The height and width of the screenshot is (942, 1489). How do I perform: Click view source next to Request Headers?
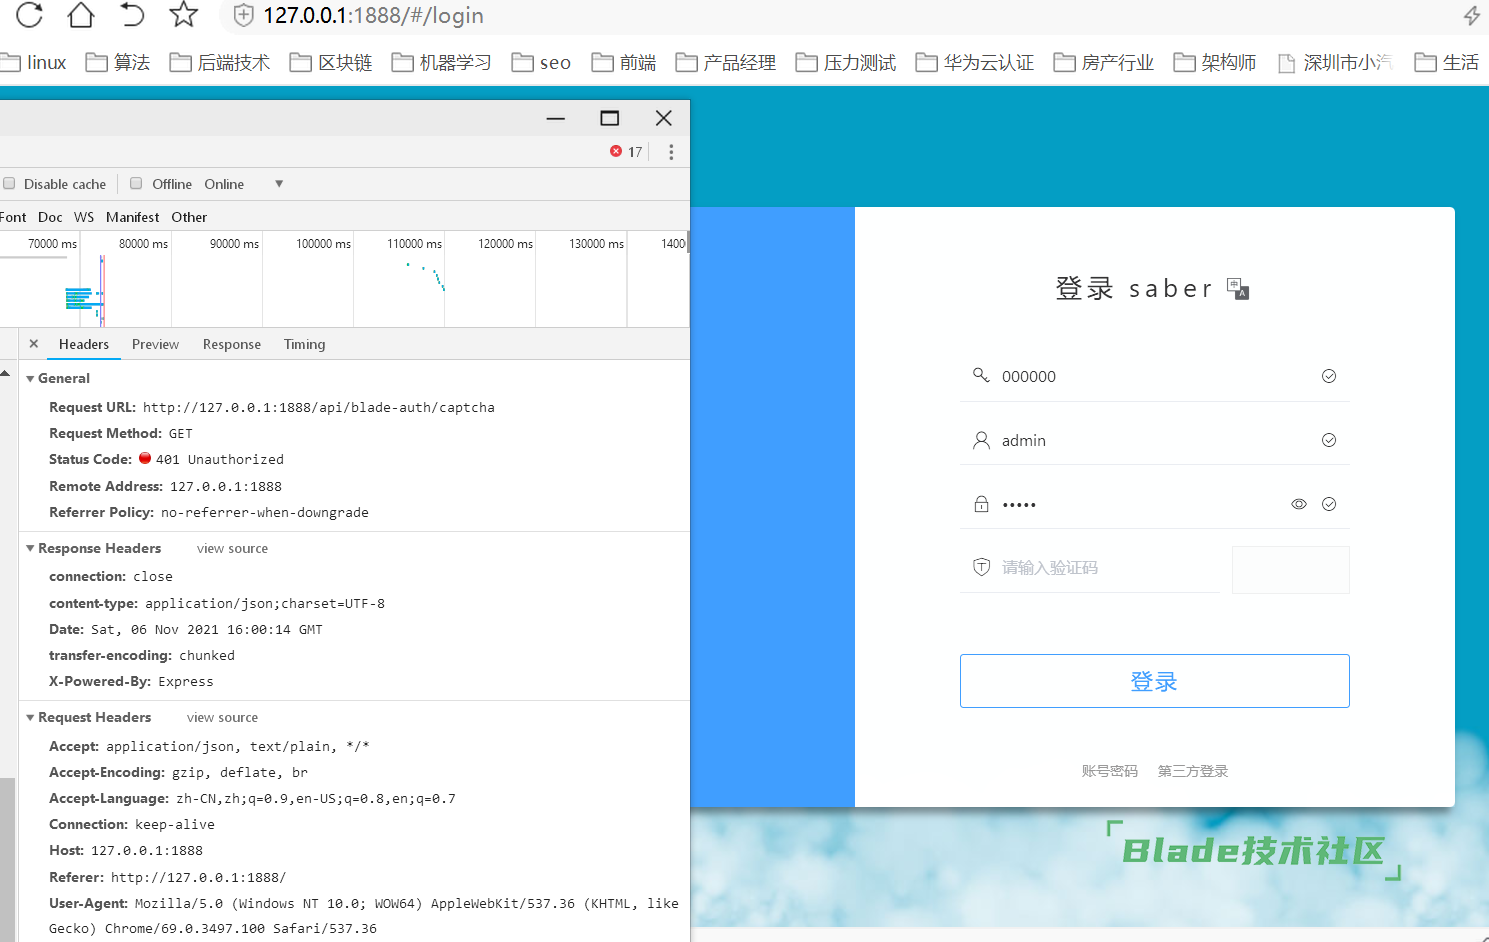(x=222, y=717)
